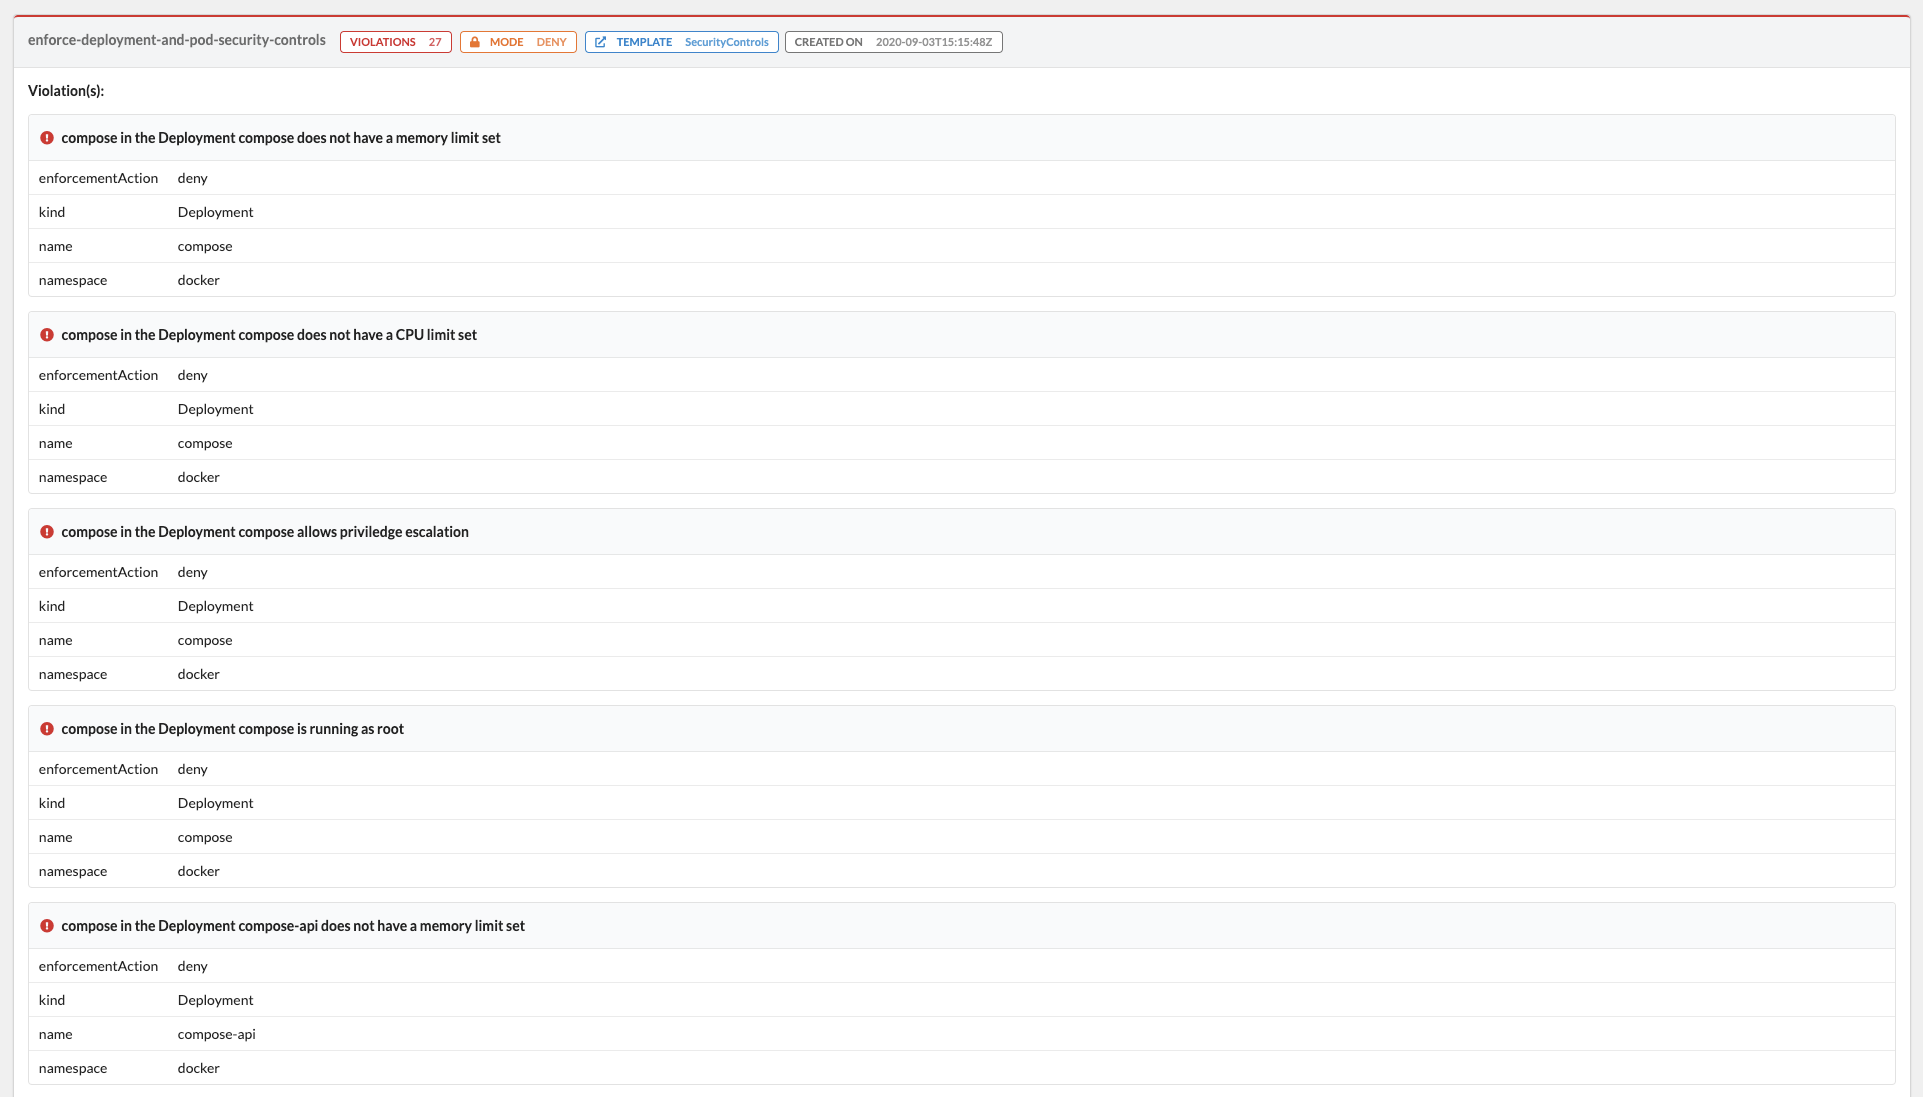Select the 'does not have a CPU limit set' header

(x=269, y=335)
